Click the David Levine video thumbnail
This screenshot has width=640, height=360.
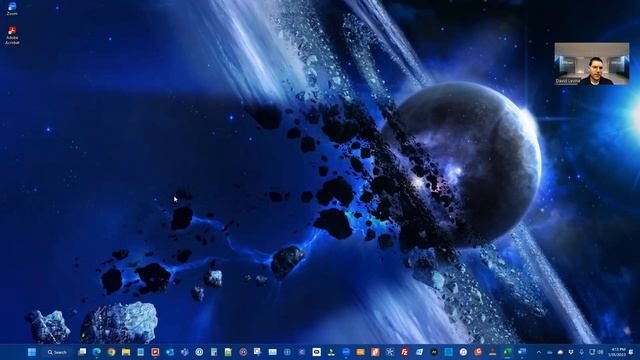tap(591, 64)
